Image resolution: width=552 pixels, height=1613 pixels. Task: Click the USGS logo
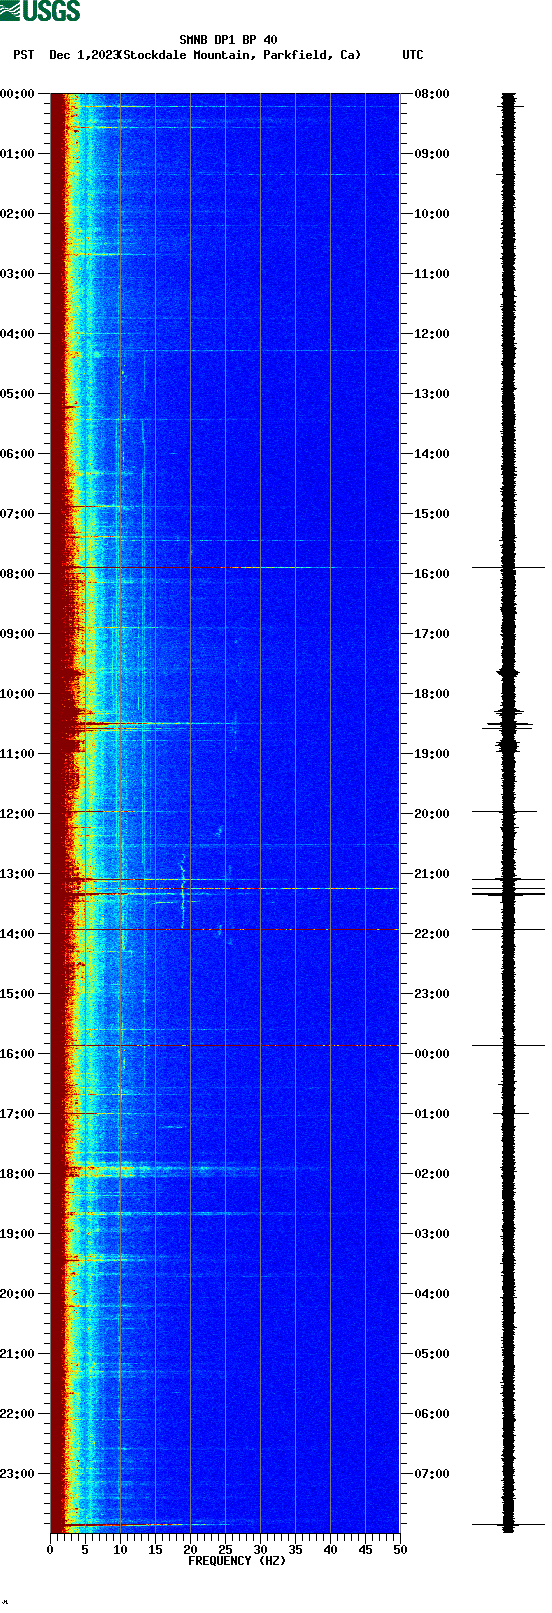click(40, 11)
